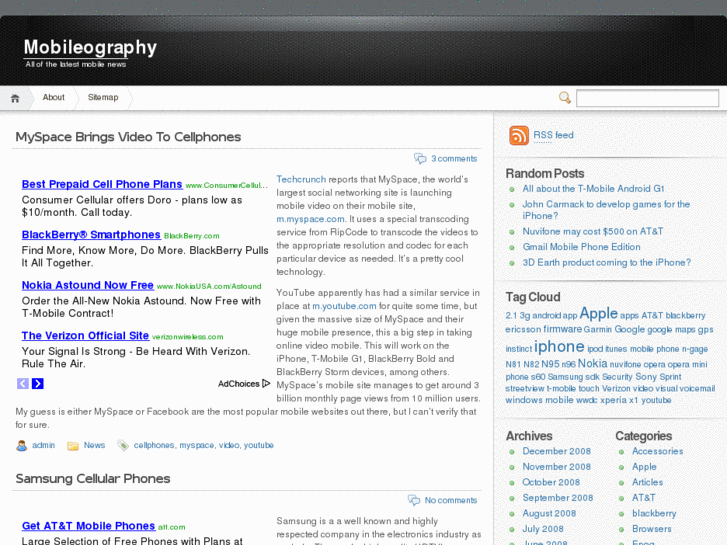
Task: Select the visual voicemail tag
Action: click(685, 388)
